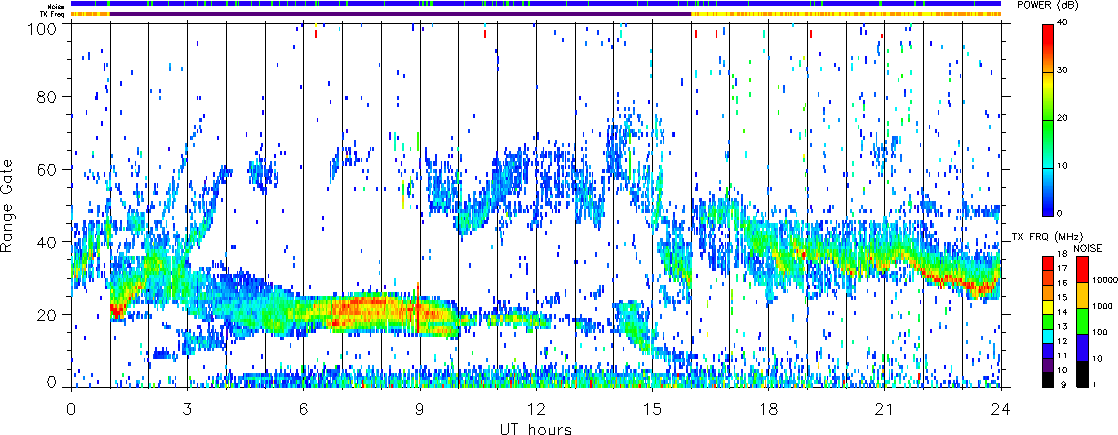Click the x-axis tick label 21
The height and width of the screenshot is (435, 1118).
[885, 409]
